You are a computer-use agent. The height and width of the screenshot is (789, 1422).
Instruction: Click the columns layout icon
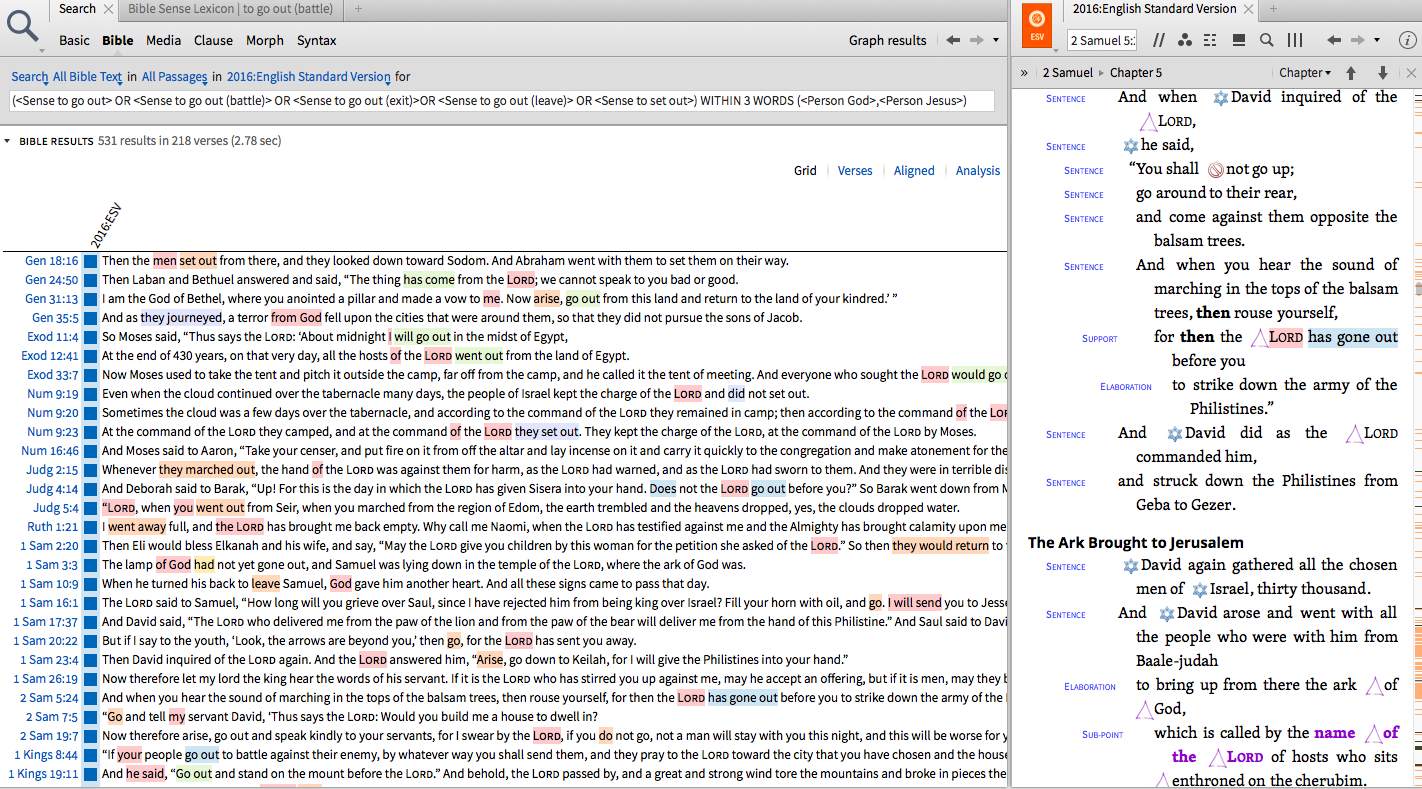pyautogui.click(x=1295, y=40)
